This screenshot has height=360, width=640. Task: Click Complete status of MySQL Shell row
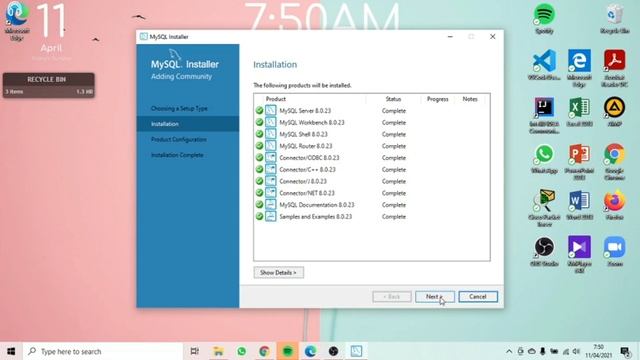point(394,134)
